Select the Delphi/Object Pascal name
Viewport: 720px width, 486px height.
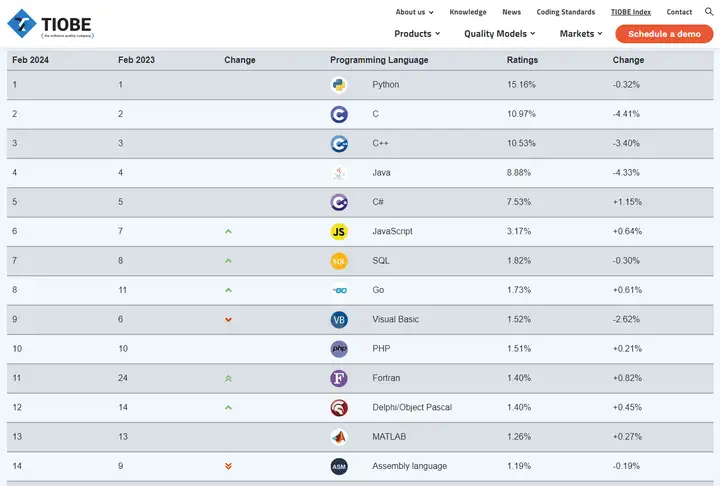tap(412, 407)
